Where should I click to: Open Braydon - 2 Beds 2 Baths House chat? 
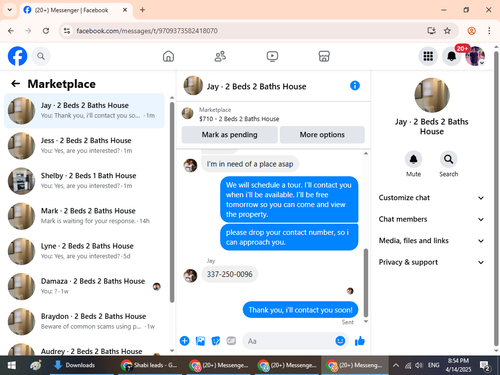(84, 322)
